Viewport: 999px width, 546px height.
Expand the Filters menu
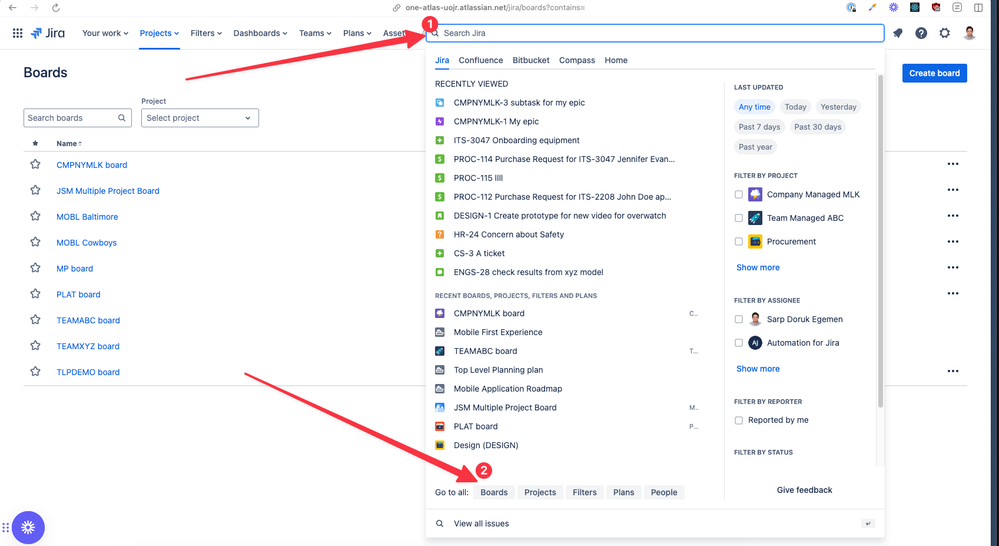pyautogui.click(x=206, y=33)
